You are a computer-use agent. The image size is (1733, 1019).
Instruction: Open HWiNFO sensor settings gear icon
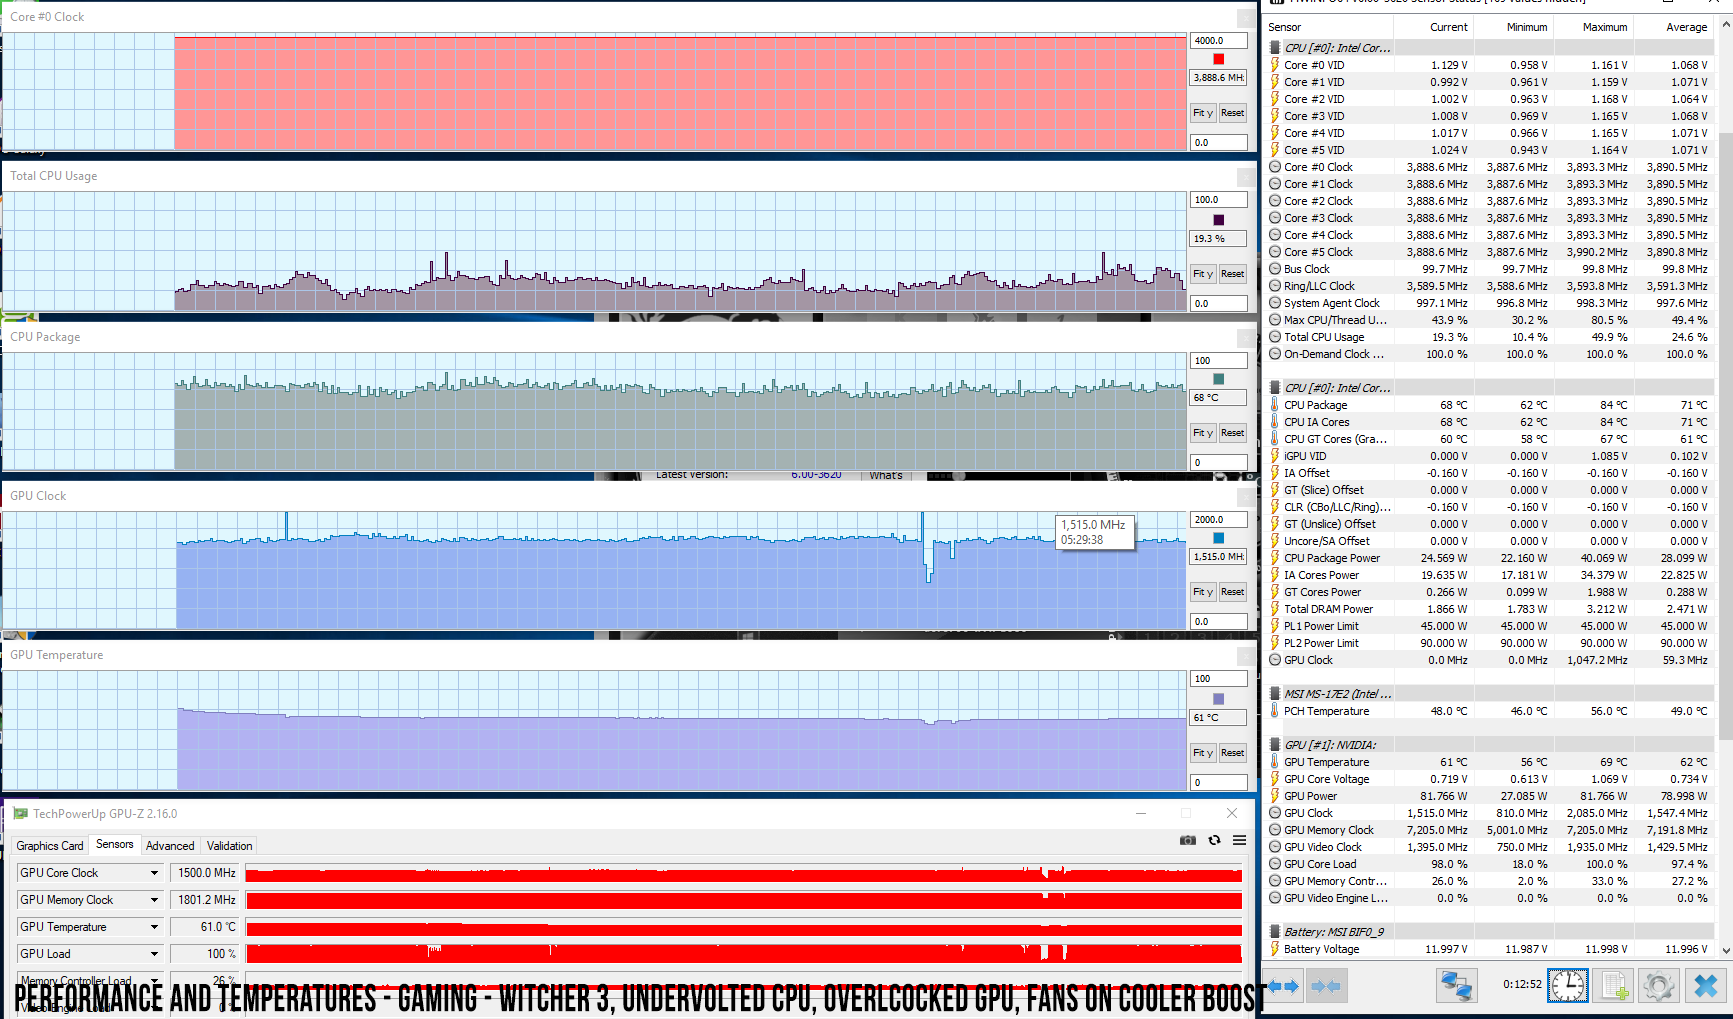click(1658, 986)
